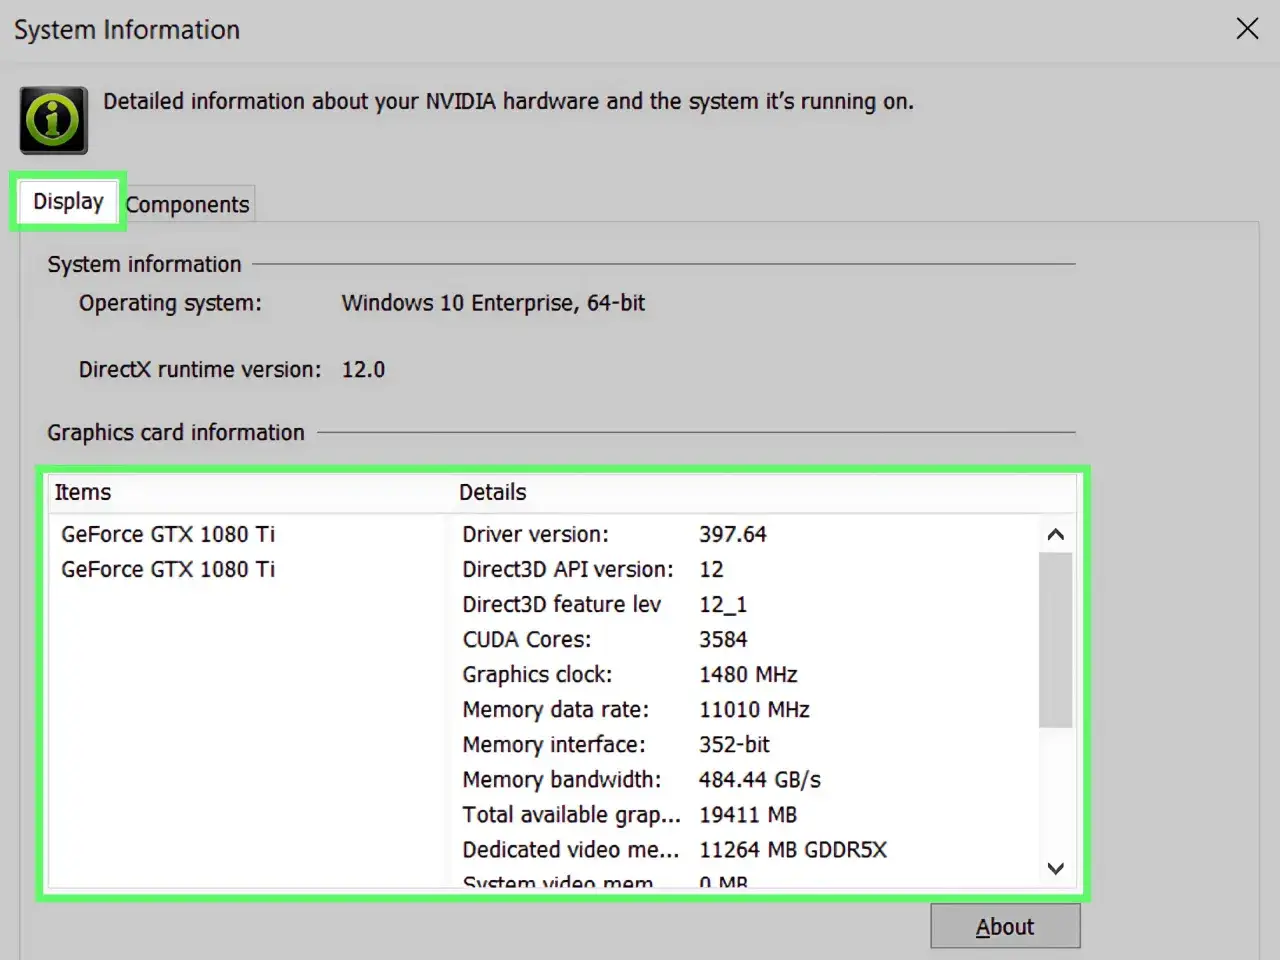Click the About button
Screen dimensions: 1280x960
coord(1005,927)
